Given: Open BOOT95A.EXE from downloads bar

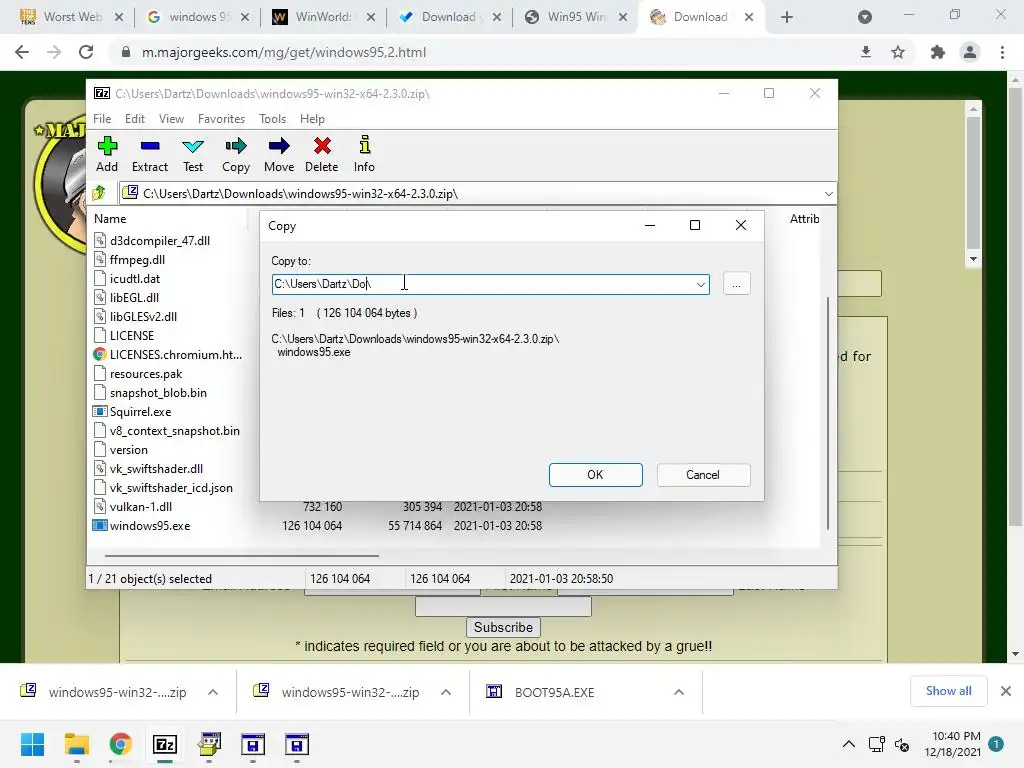Looking at the screenshot, I should 554,692.
